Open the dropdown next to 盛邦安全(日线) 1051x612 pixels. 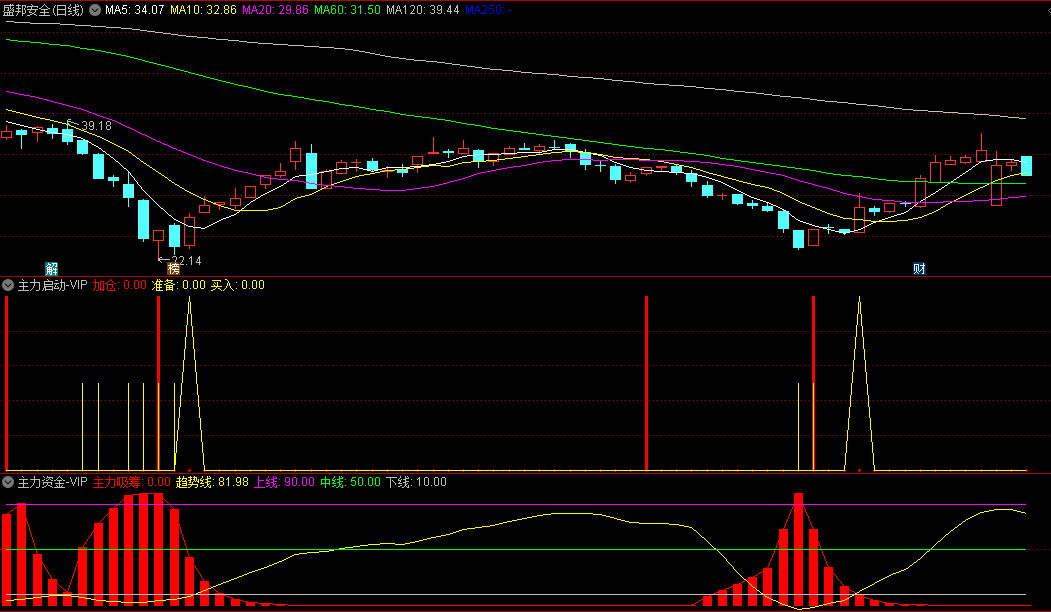coord(95,10)
